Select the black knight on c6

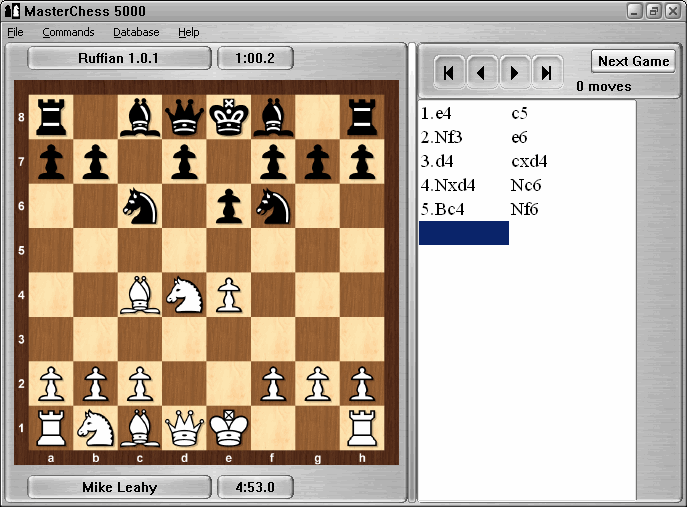(x=140, y=206)
